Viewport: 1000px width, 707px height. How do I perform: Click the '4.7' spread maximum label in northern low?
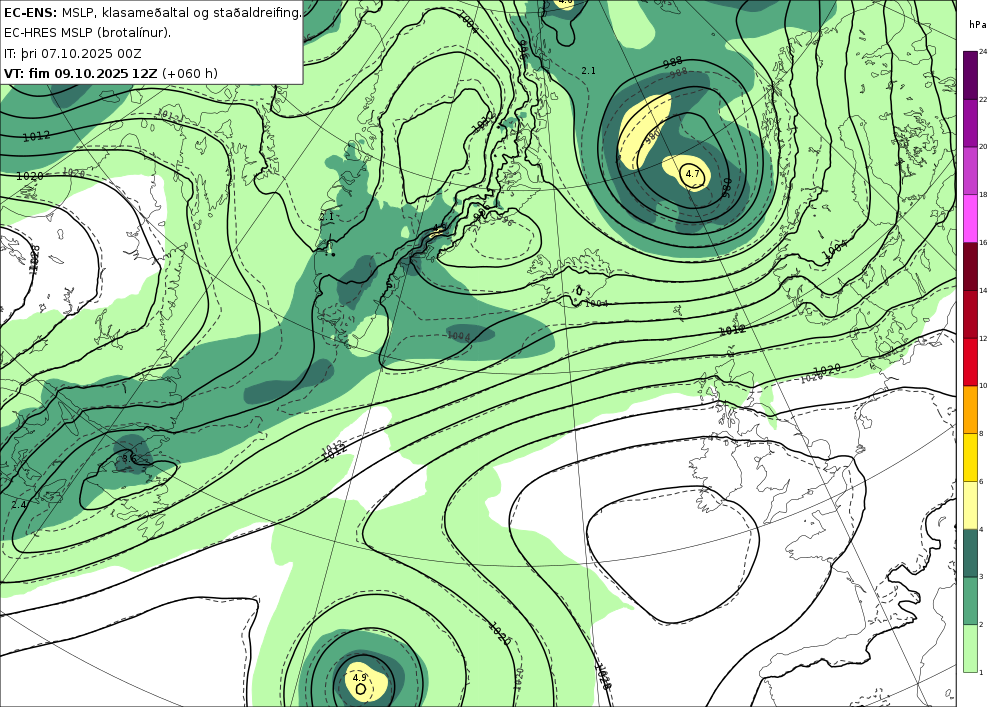[x=692, y=173]
